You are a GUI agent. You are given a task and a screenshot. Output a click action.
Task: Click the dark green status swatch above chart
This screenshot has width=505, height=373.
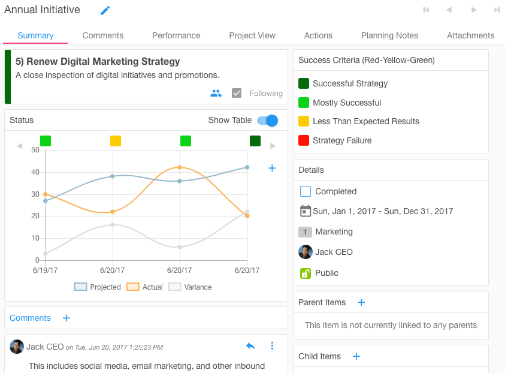tap(255, 141)
